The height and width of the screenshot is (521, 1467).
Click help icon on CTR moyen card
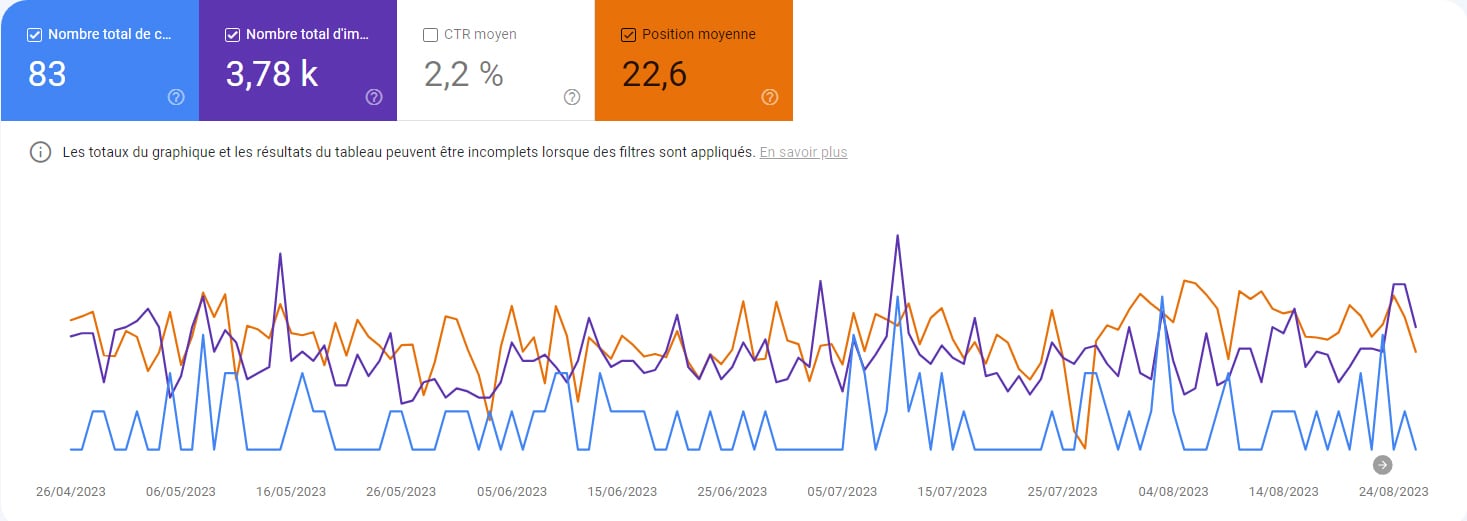pos(572,97)
